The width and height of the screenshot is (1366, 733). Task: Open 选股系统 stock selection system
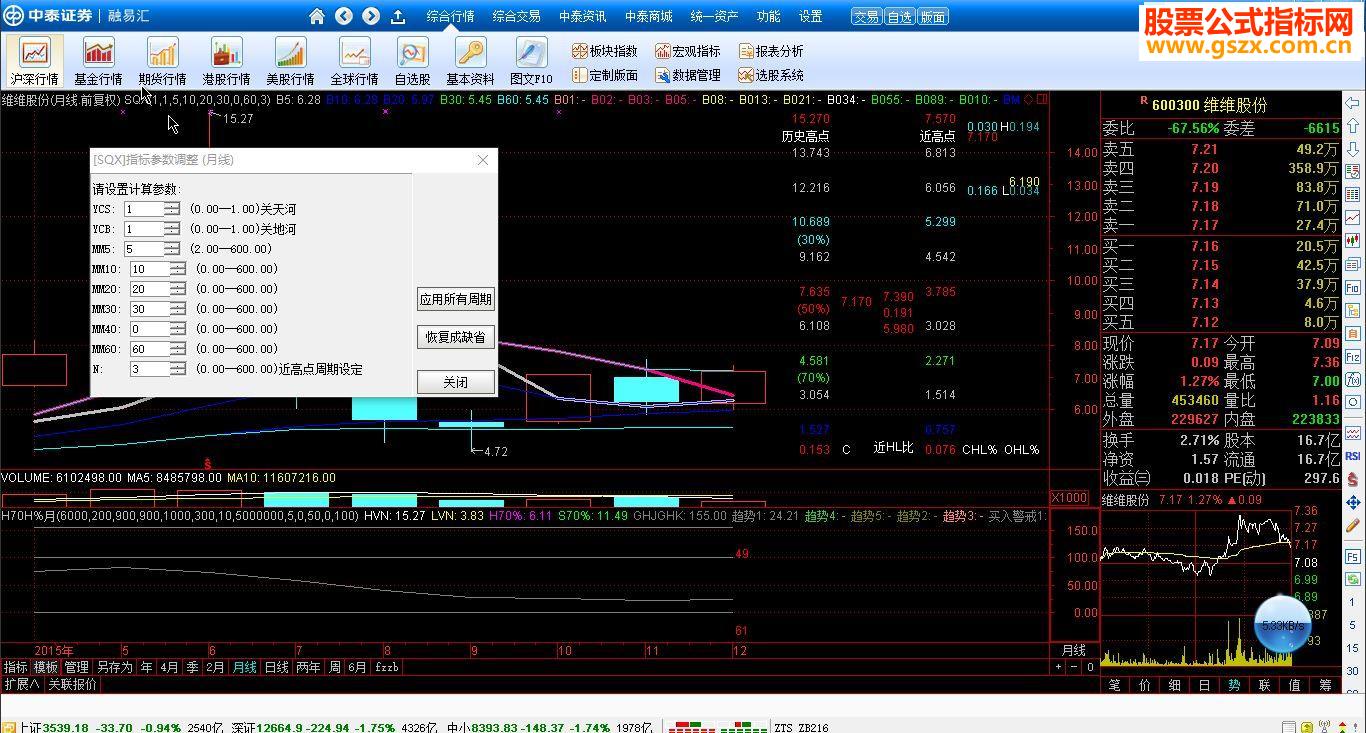tap(770, 75)
